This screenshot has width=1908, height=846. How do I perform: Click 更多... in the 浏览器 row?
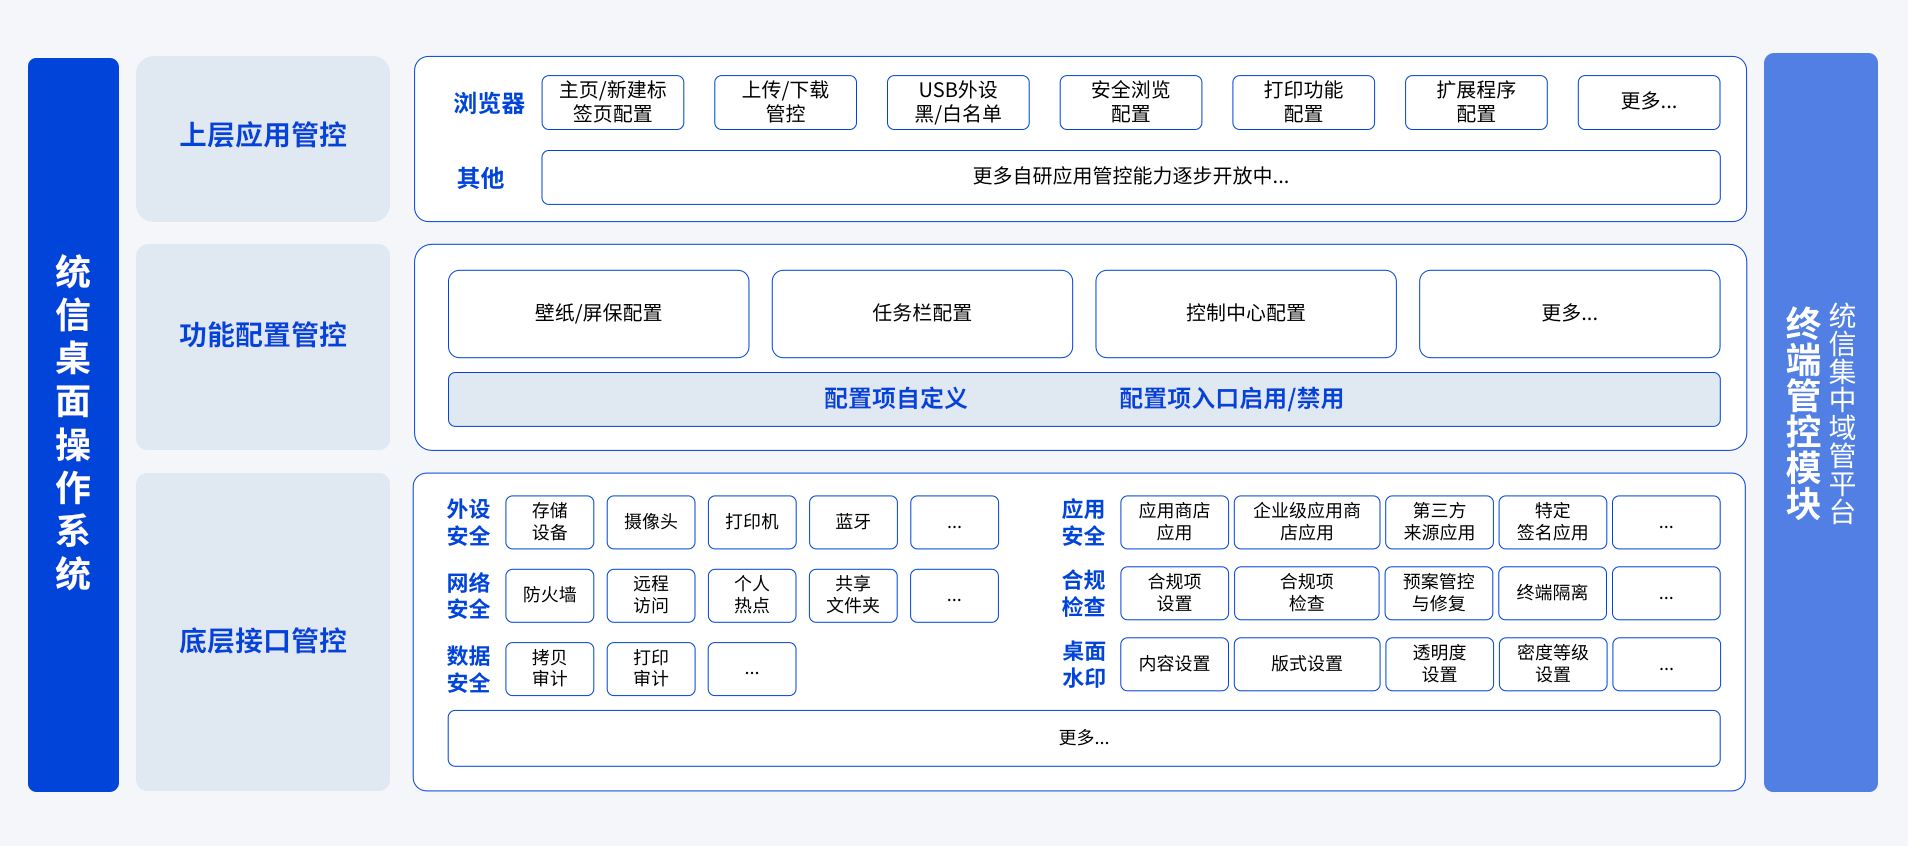pos(1649,102)
